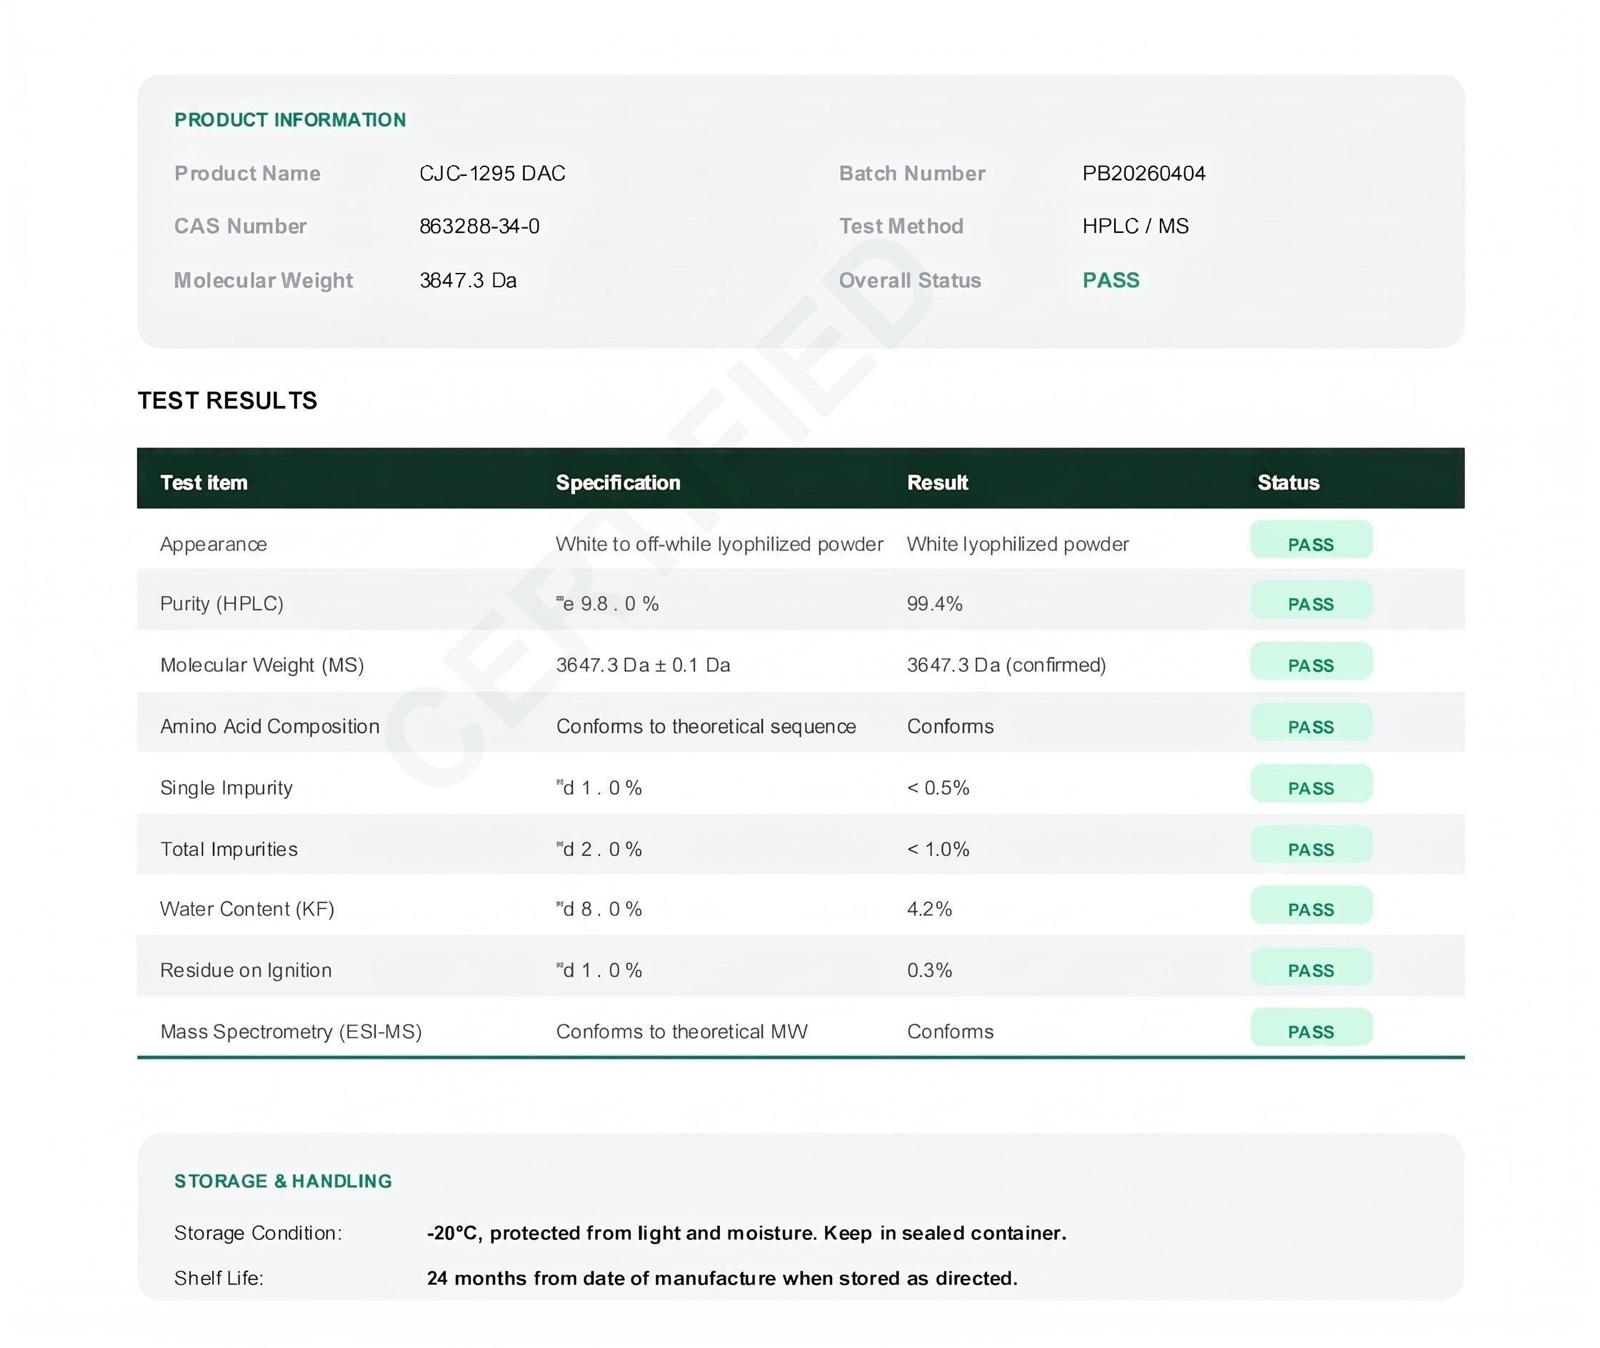
Task: Click the 'White to off-while lyophilized powder' specification
Action: point(719,544)
